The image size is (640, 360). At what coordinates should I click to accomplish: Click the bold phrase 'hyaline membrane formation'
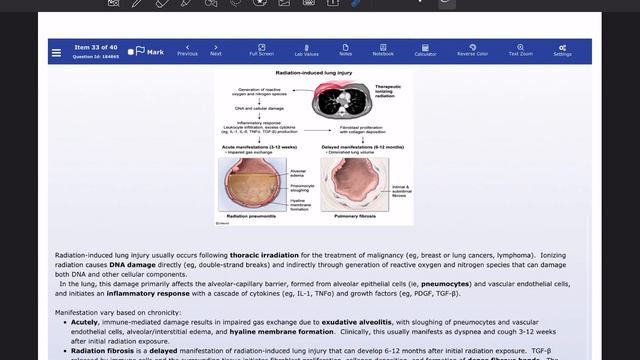click(281, 332)
